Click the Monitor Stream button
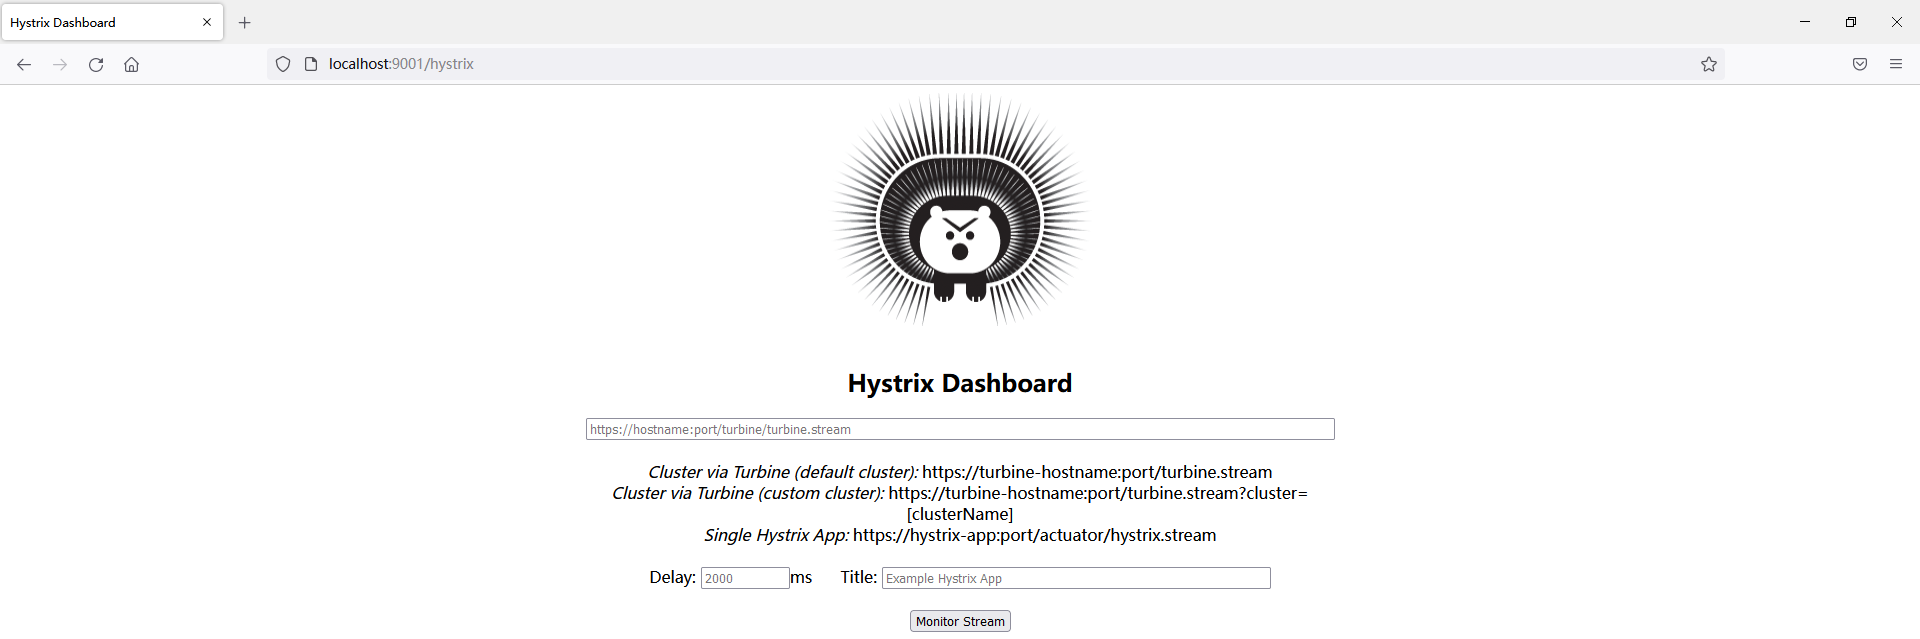The image size is (1920, 639). pos(960,621)
